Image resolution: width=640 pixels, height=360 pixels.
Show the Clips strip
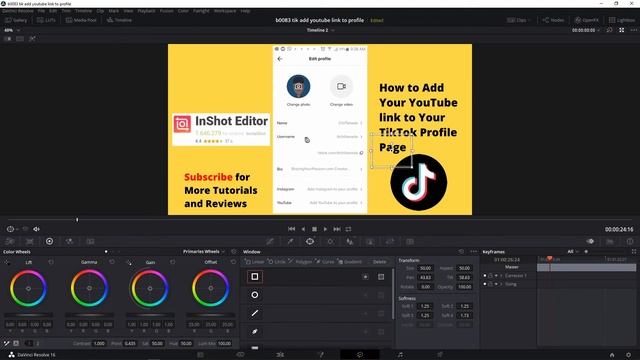coord(518,20)
